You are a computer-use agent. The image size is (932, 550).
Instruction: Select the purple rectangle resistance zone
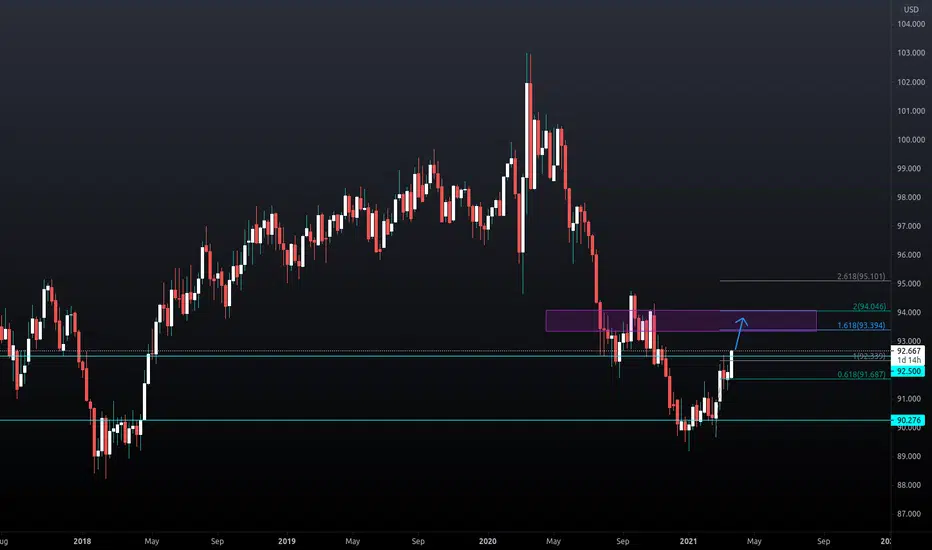click(x=681, y=321)
